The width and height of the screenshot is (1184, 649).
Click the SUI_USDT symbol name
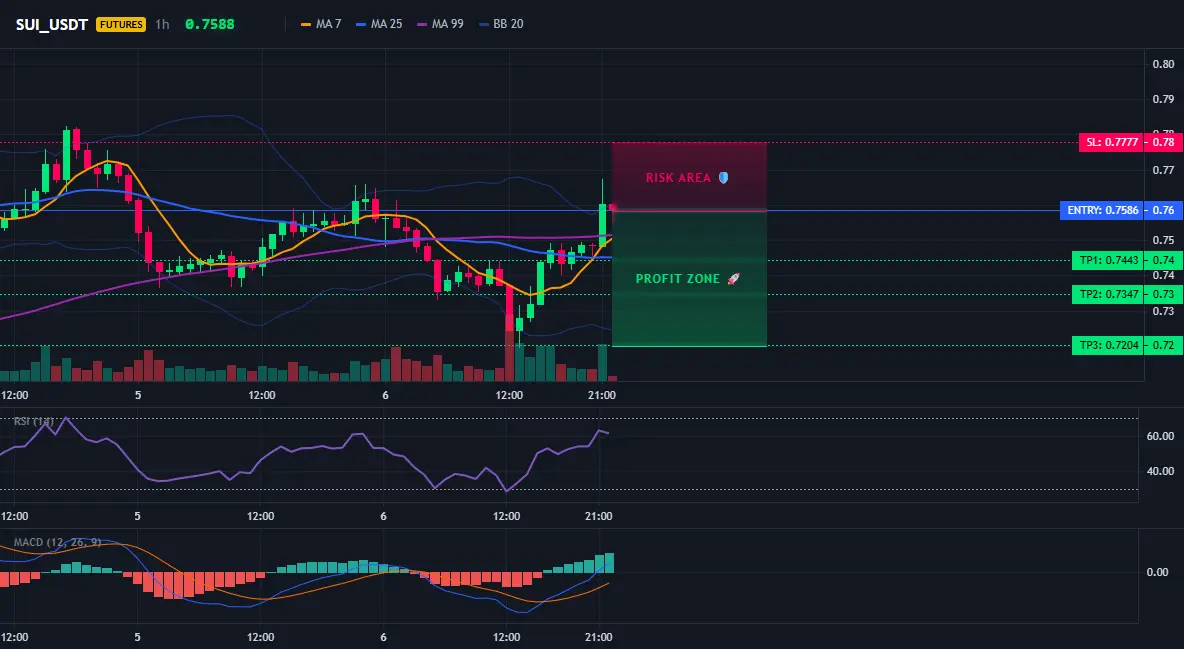click(x=53, y=24)
